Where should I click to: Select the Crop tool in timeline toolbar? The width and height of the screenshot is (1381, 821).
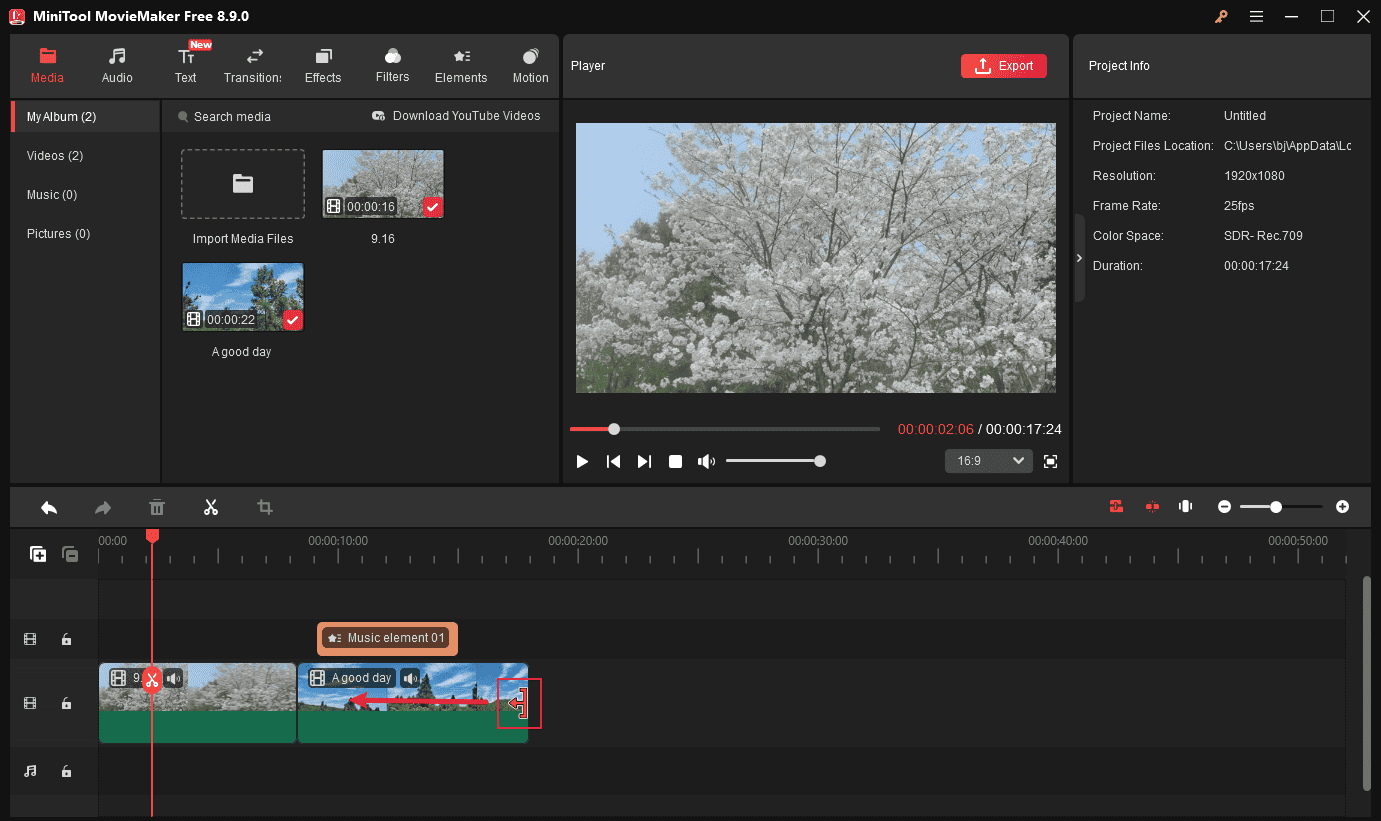265,507
